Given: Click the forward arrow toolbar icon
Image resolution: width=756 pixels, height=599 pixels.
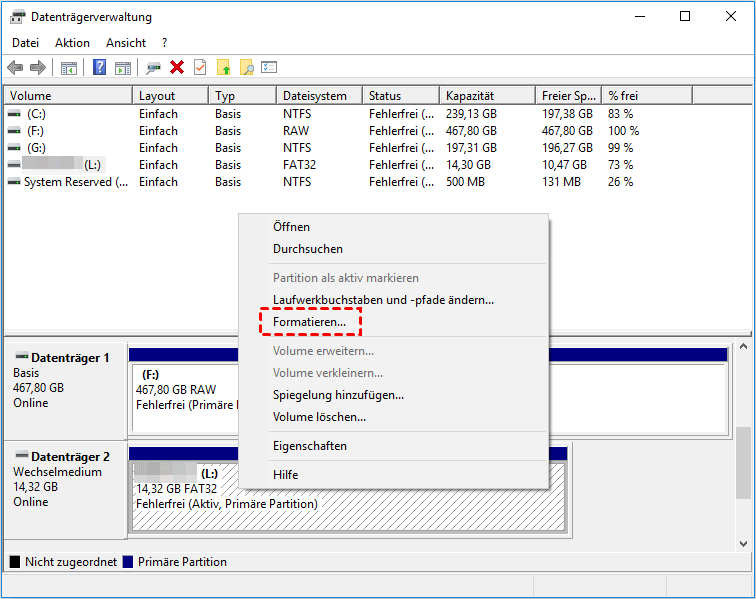Looking at the screenshot, I should pos(38,67).
